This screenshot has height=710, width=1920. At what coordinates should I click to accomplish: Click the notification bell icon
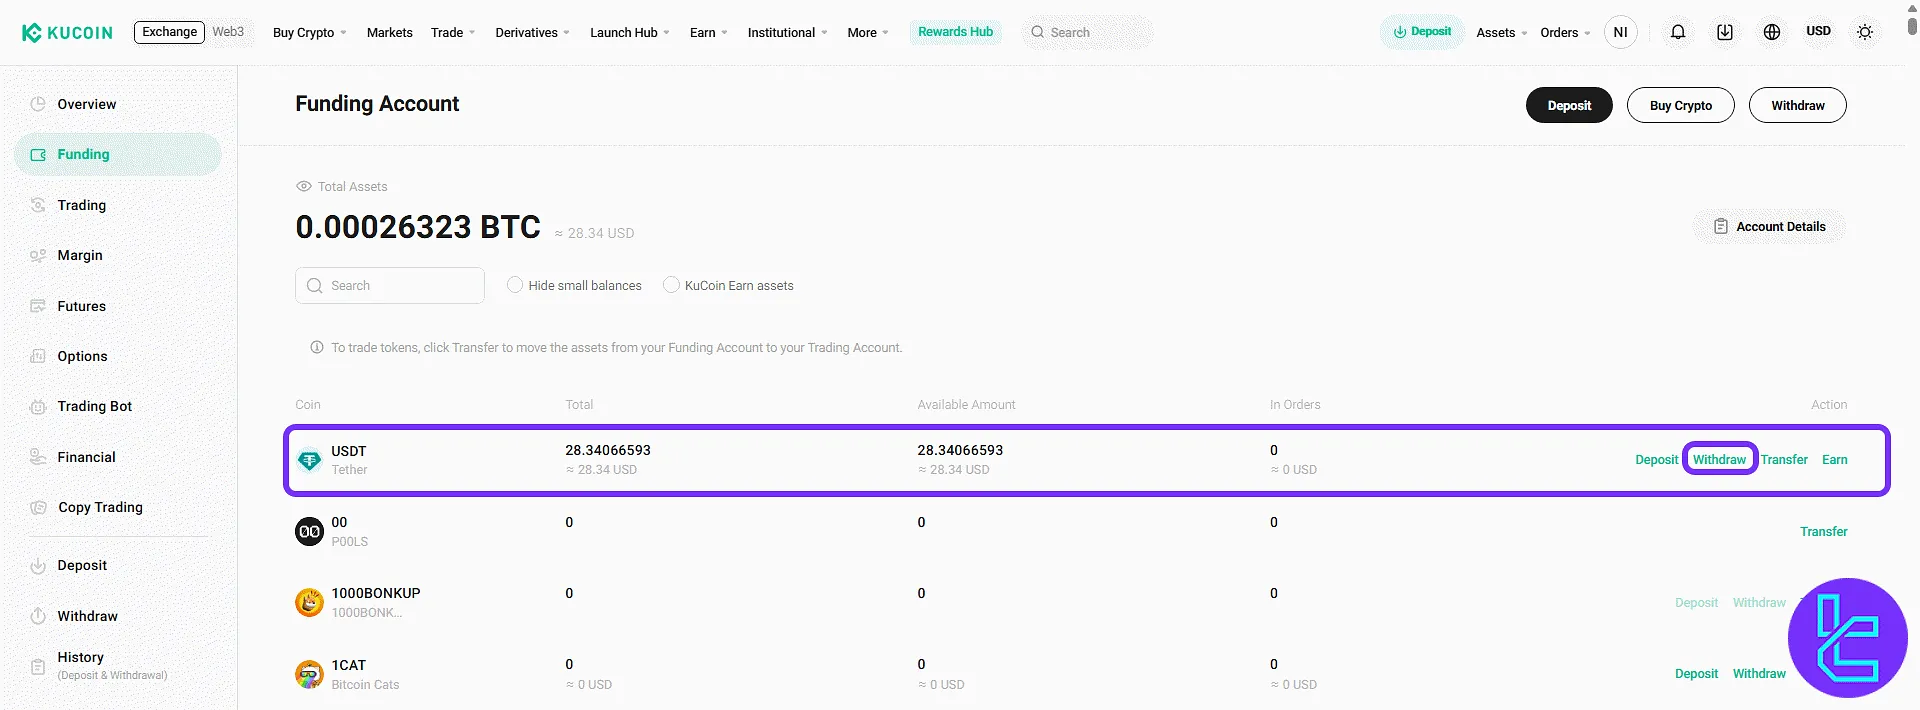tap(1678, 32)
